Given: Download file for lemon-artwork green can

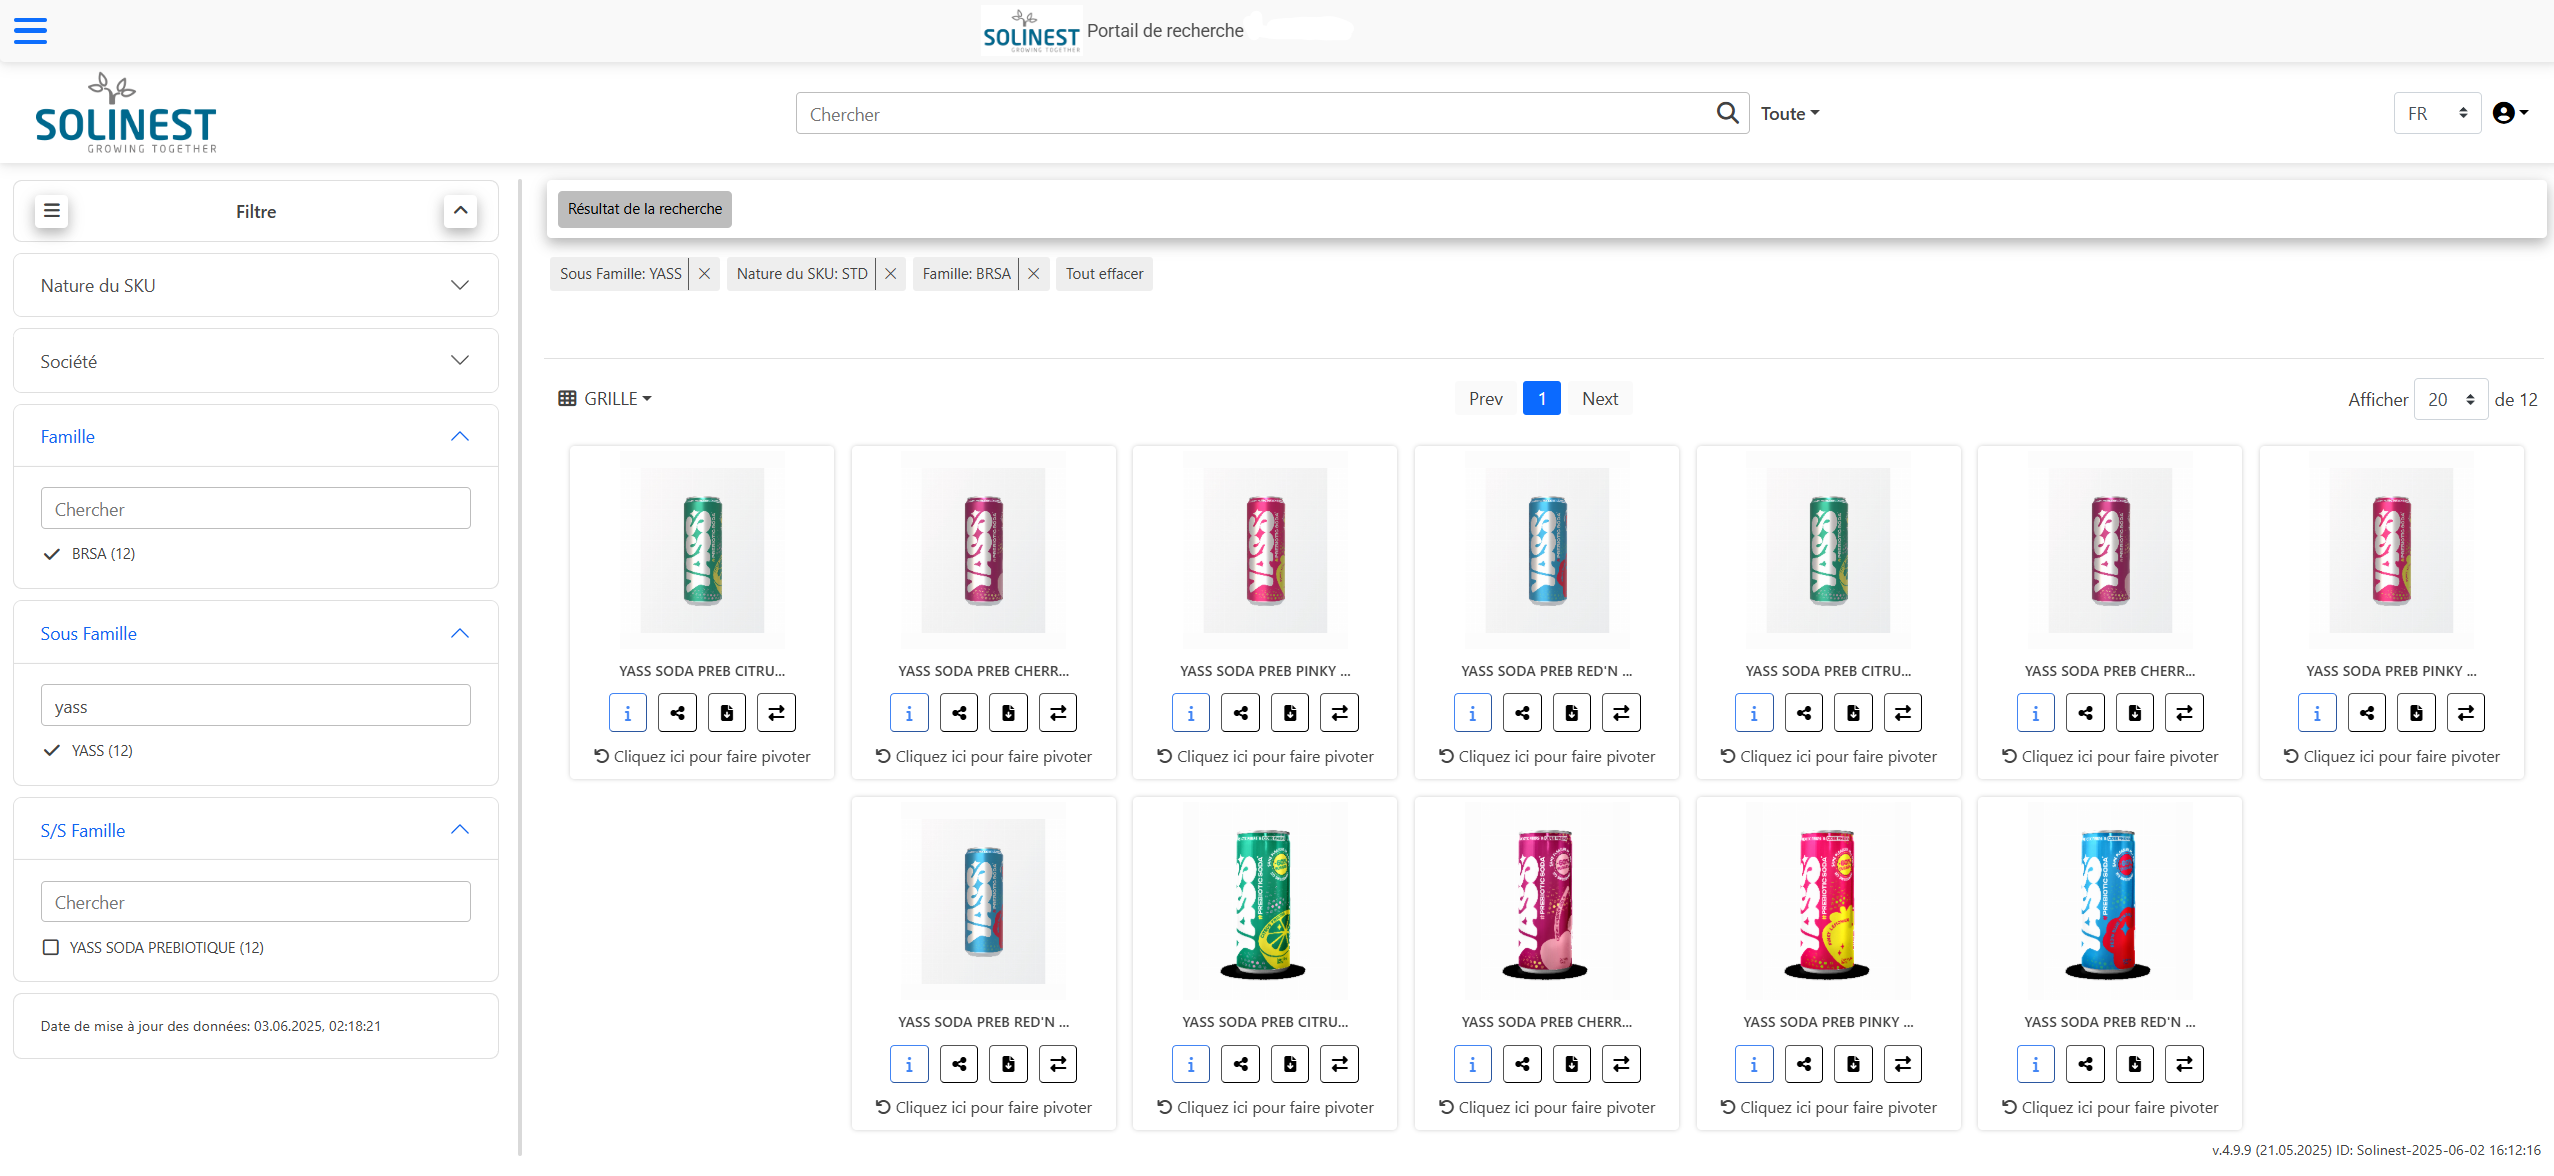Looking at the screenshot, I should (x=1290, y=1064).
